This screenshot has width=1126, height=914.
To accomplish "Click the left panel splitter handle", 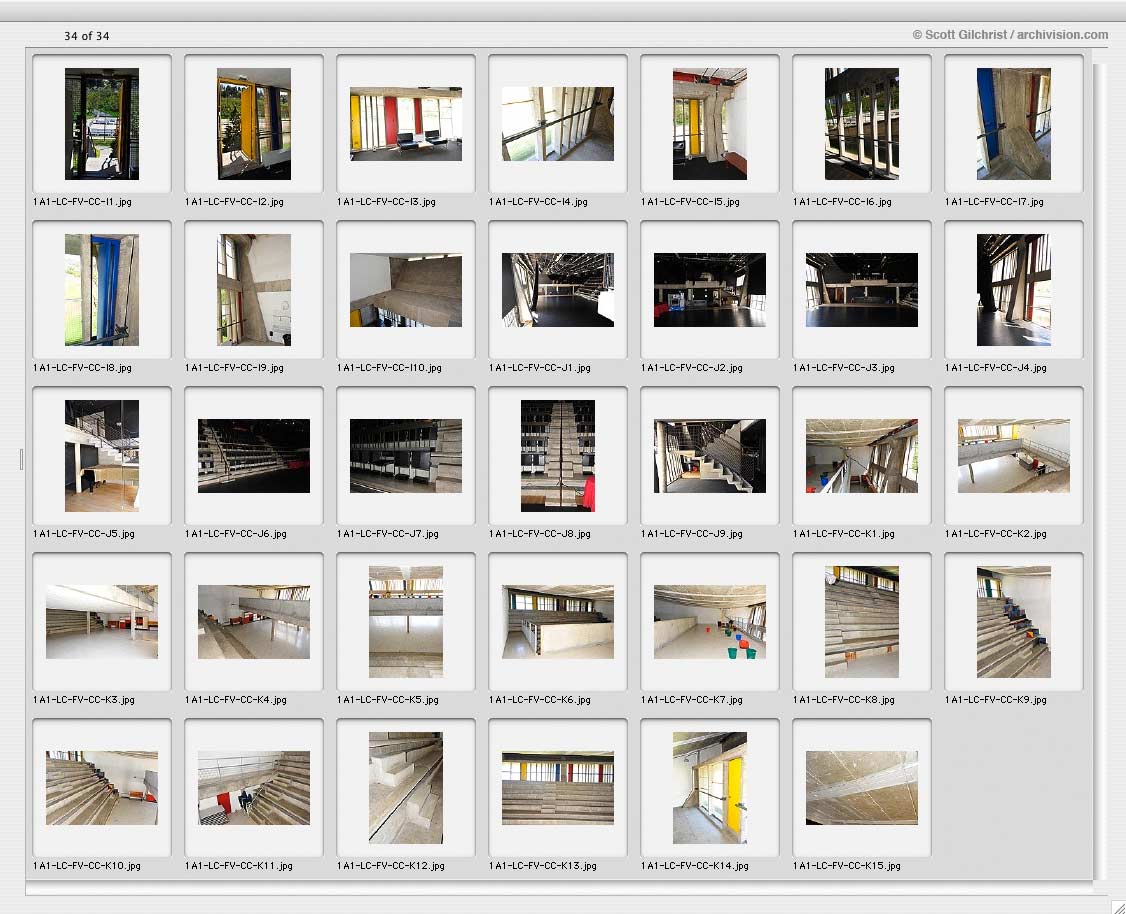I will (x=22, y=460).
